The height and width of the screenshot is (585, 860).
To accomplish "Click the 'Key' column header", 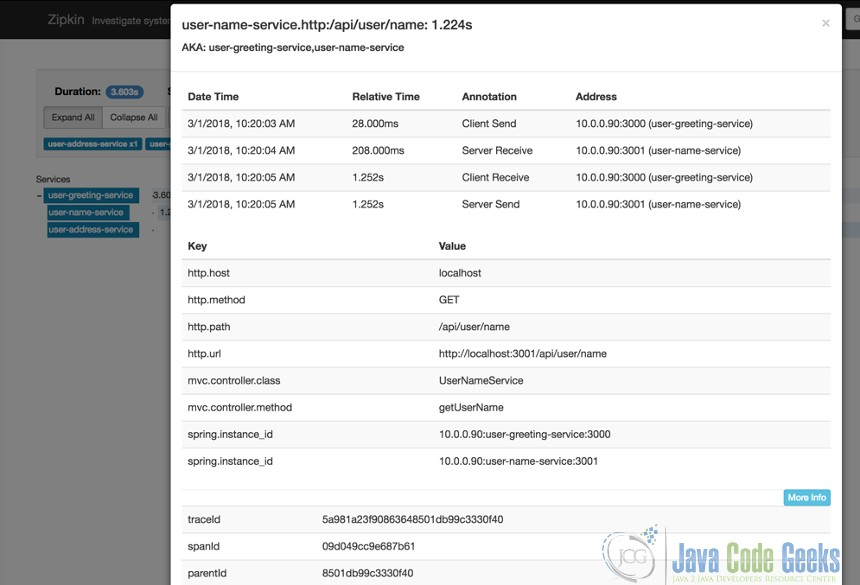I will pos(197,246).
